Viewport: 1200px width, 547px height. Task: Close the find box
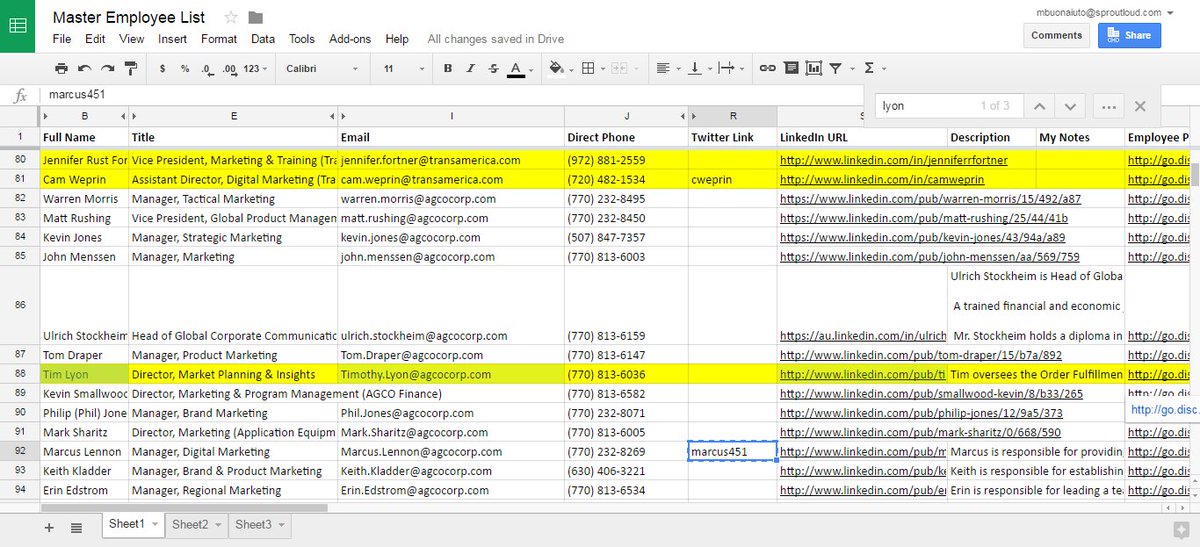pyautogui.click(x=1140, y=106)
